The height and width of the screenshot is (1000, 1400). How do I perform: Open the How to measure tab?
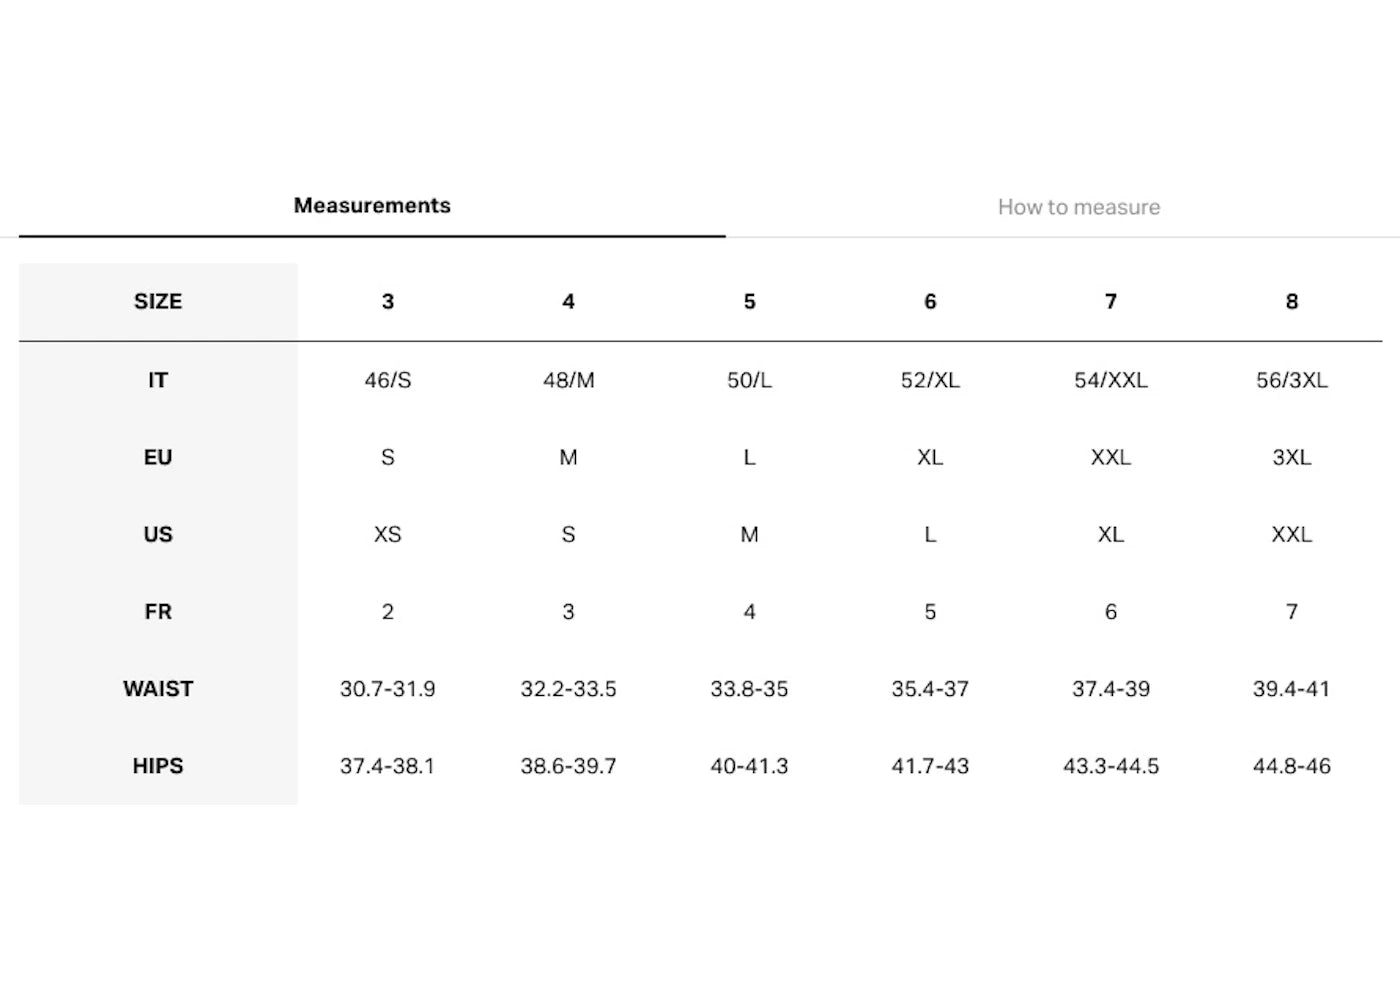pos(1078,207)
